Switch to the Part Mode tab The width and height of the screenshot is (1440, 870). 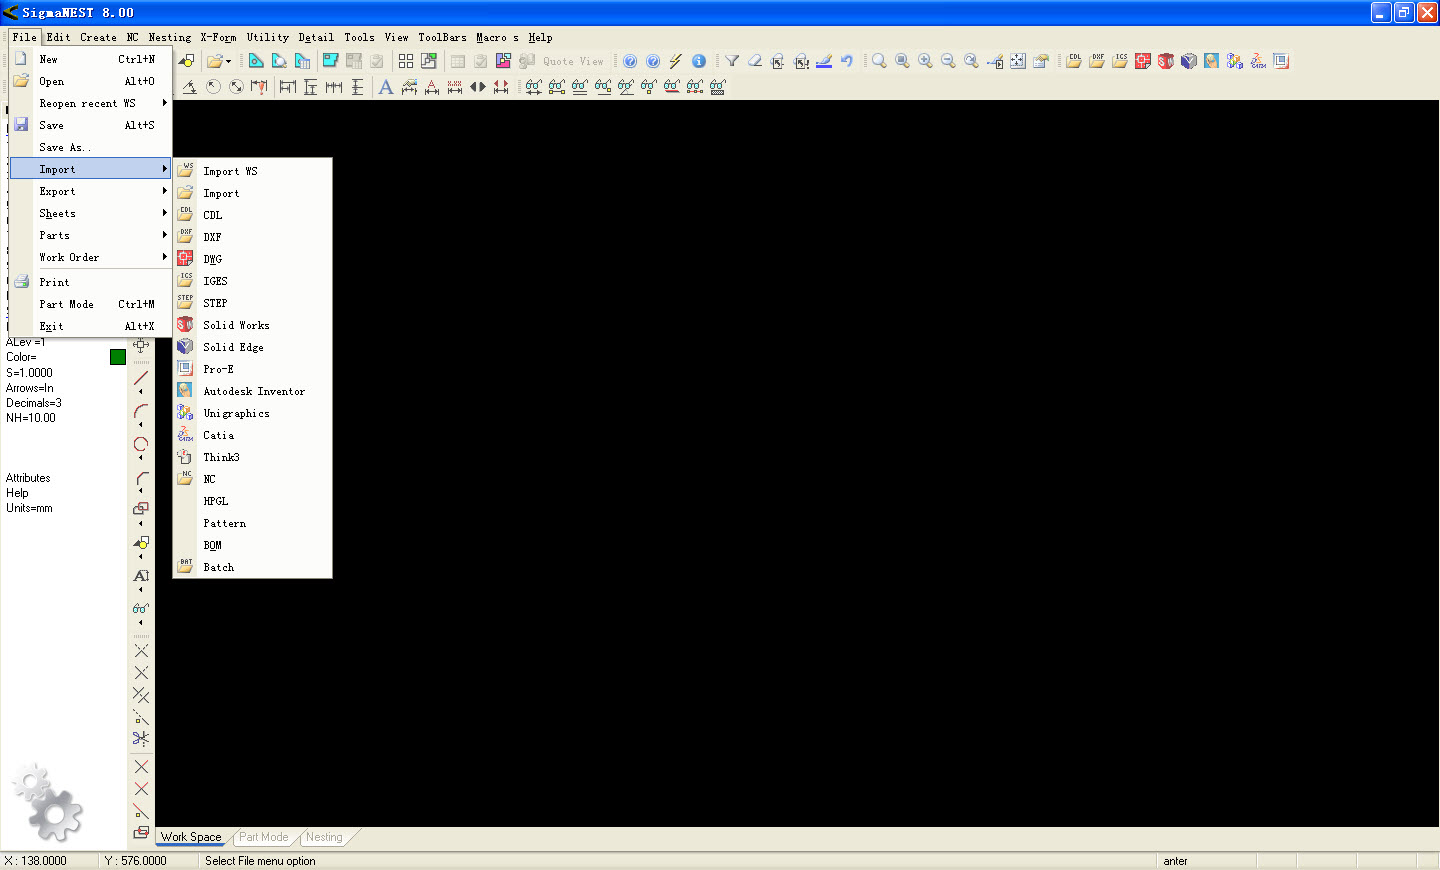pos(264,837)
